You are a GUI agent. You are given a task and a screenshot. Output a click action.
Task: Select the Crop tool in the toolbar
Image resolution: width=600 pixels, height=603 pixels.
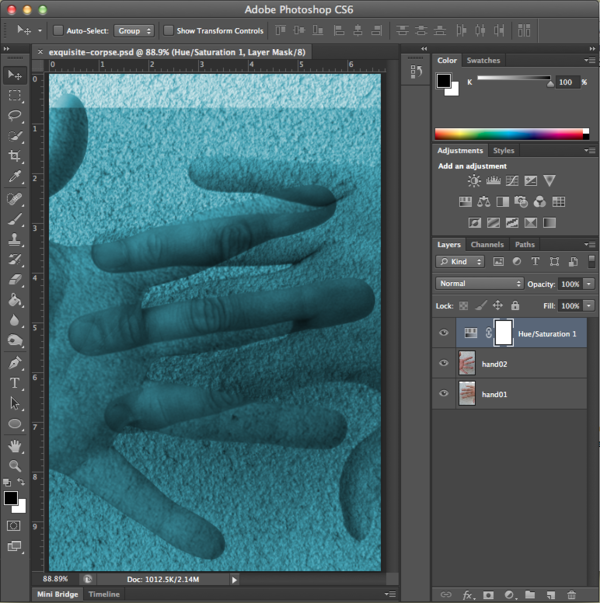click(x=15, y=157)
